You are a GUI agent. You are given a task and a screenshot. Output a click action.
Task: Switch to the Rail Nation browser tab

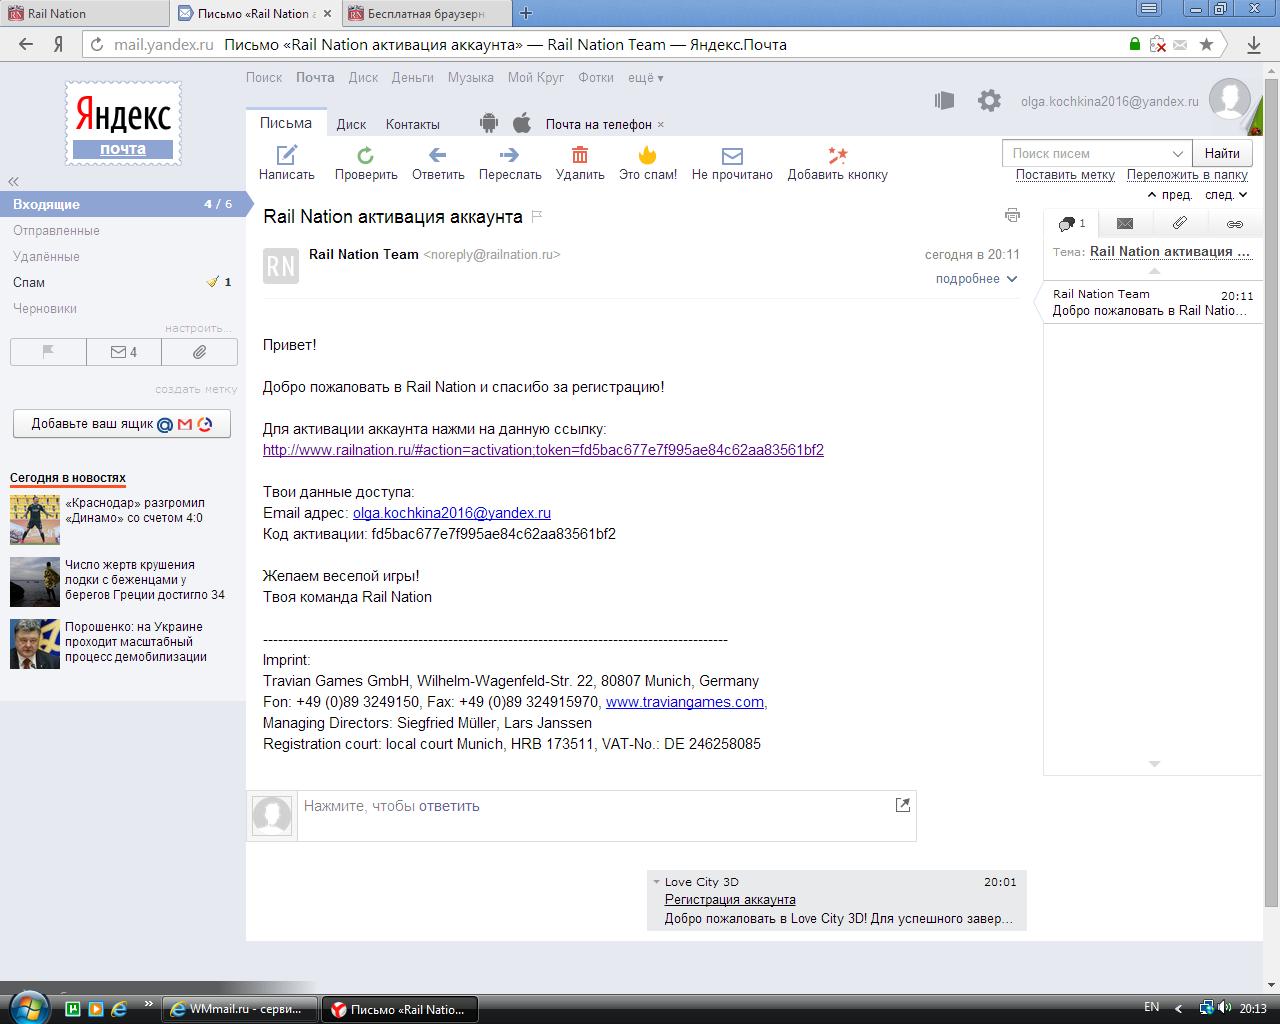click(85, 13)
